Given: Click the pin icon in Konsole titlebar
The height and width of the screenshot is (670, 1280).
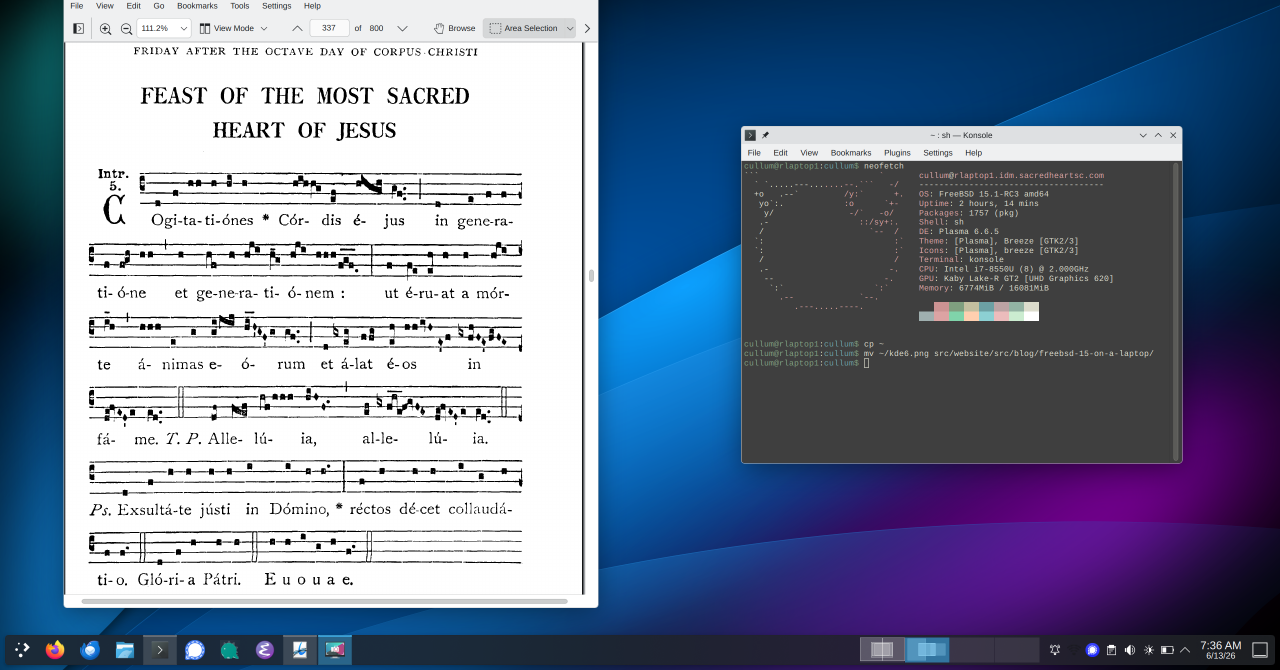Looking at the screenshot, I should [x=765, y=135].
